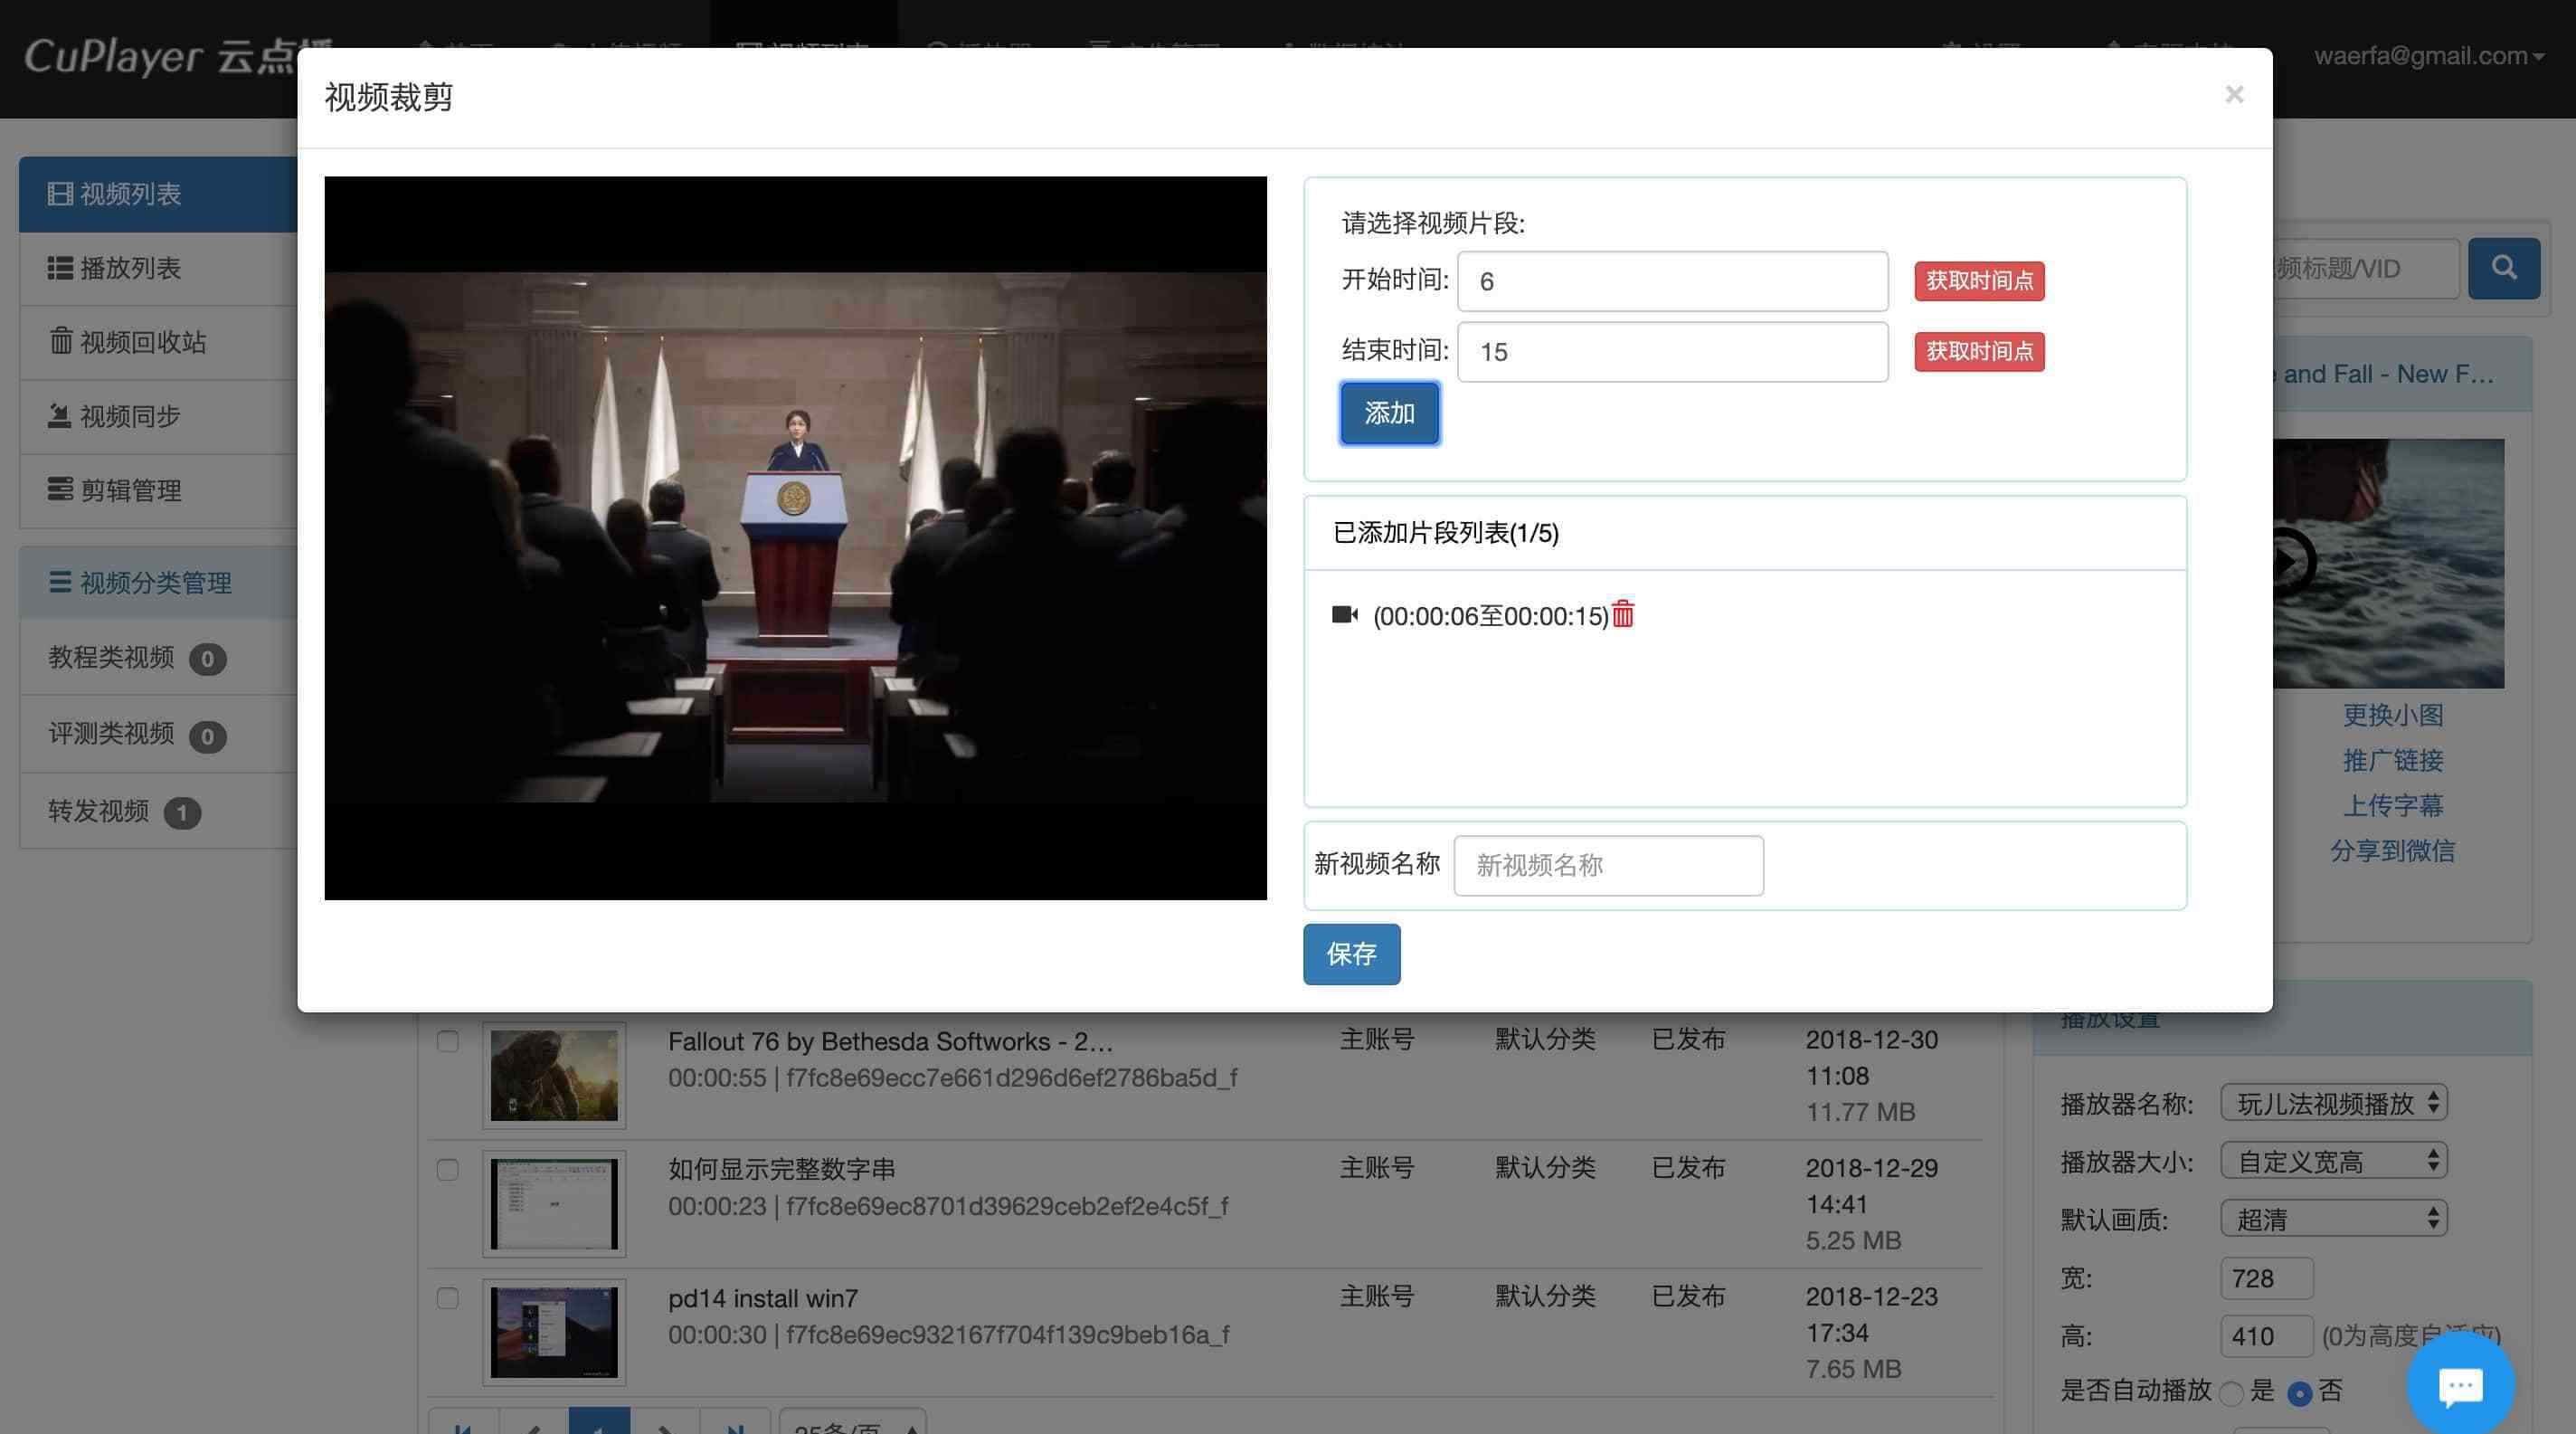Click the 宽 field showing 728
The image size is (2576, 1434).
click(x=2266, y=1278)
